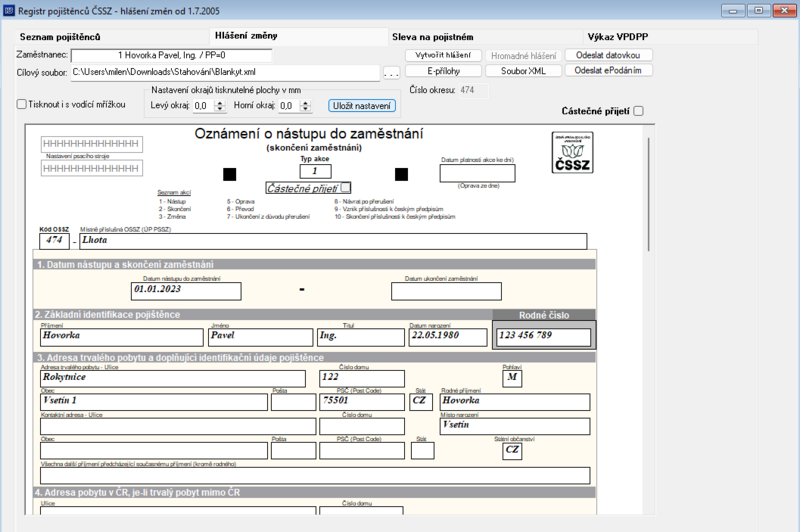
Task: Click the Pohlaví field showing M
Action: 512,378
